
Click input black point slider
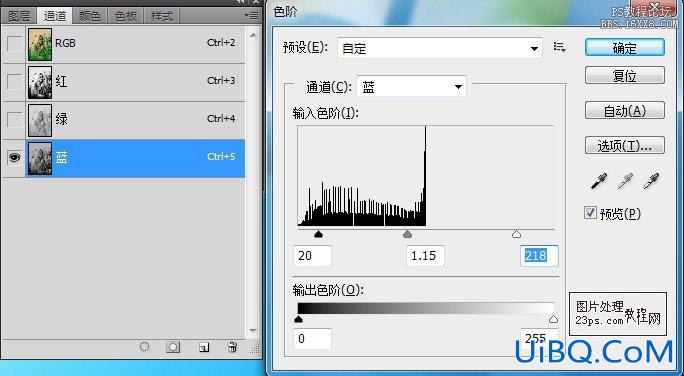click(x=318, y=235)
